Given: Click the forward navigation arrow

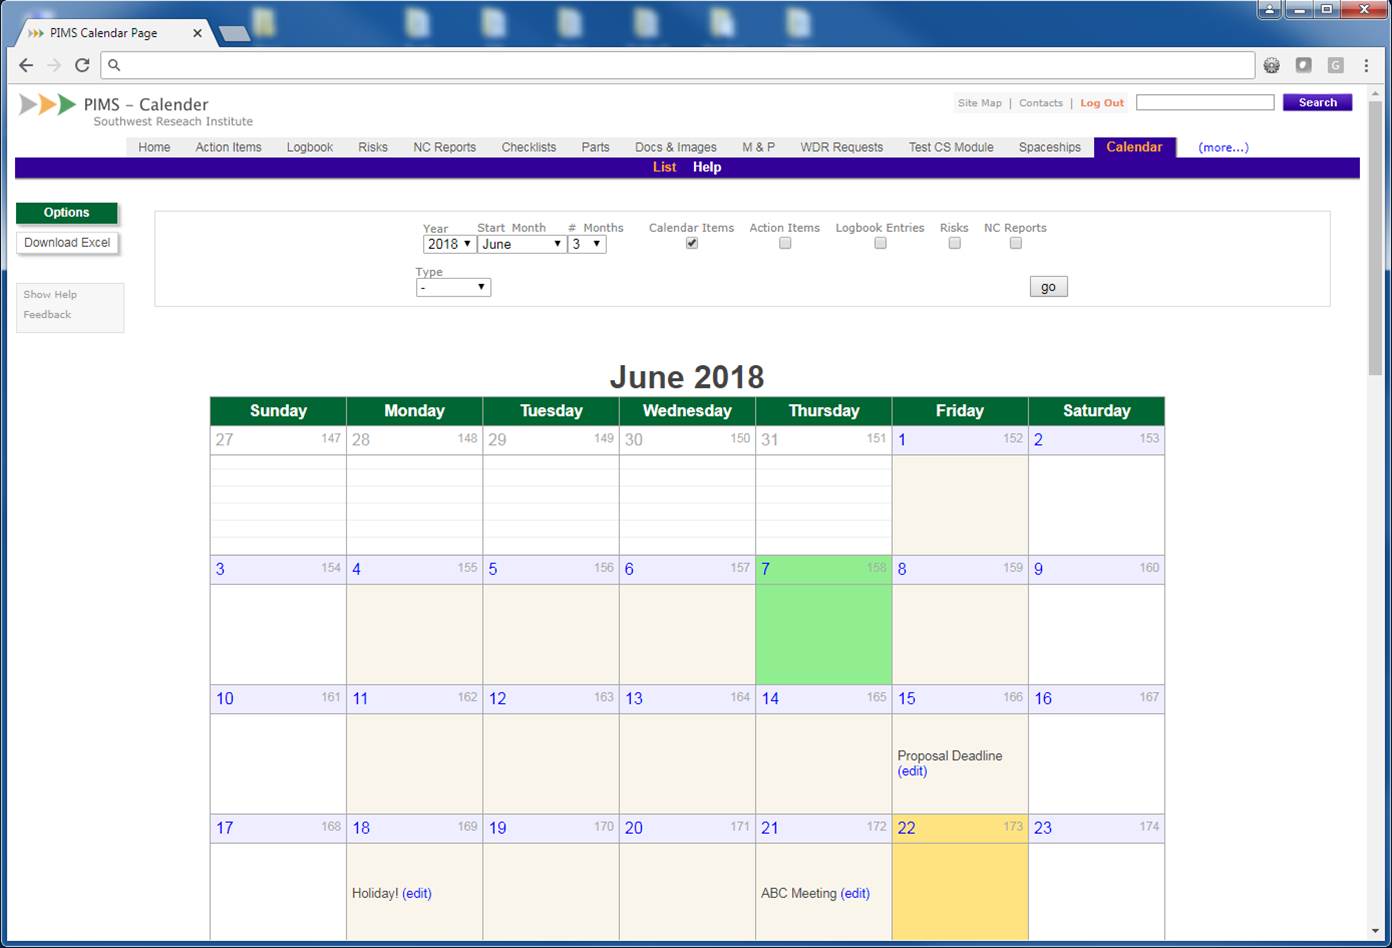Looking at the screenshot, I should [x=54, y=65].
